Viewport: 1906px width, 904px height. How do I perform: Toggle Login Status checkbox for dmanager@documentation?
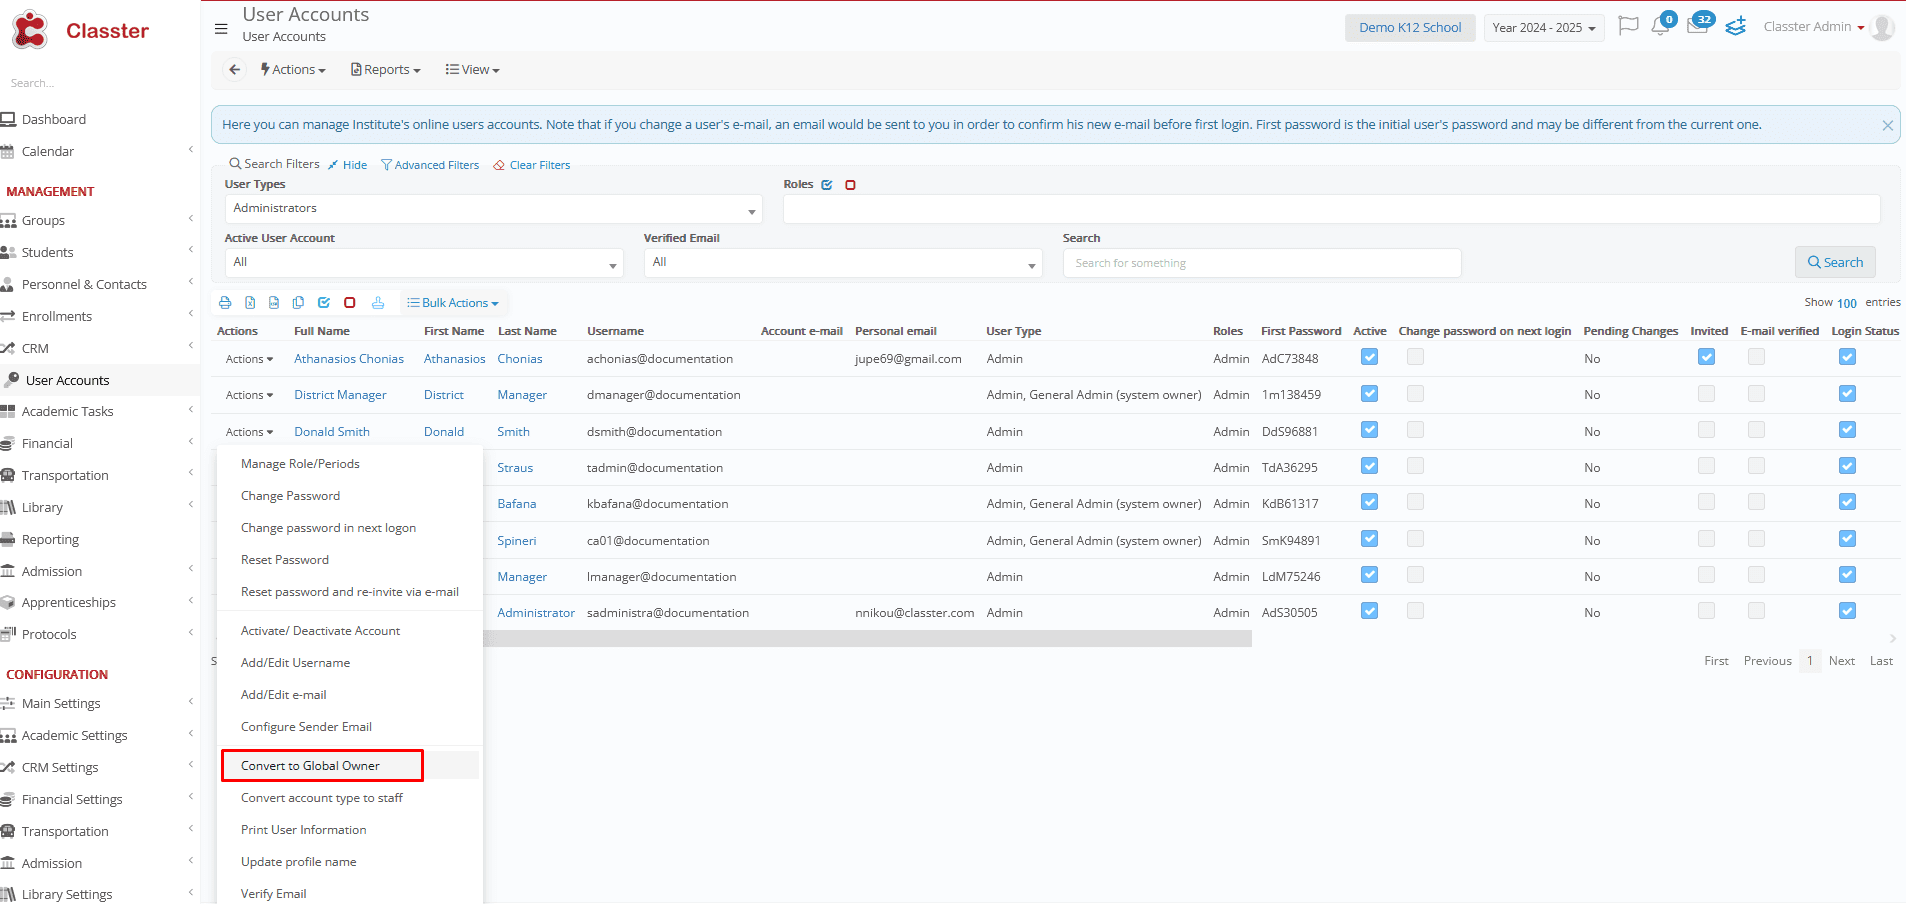coord(1847,394)
